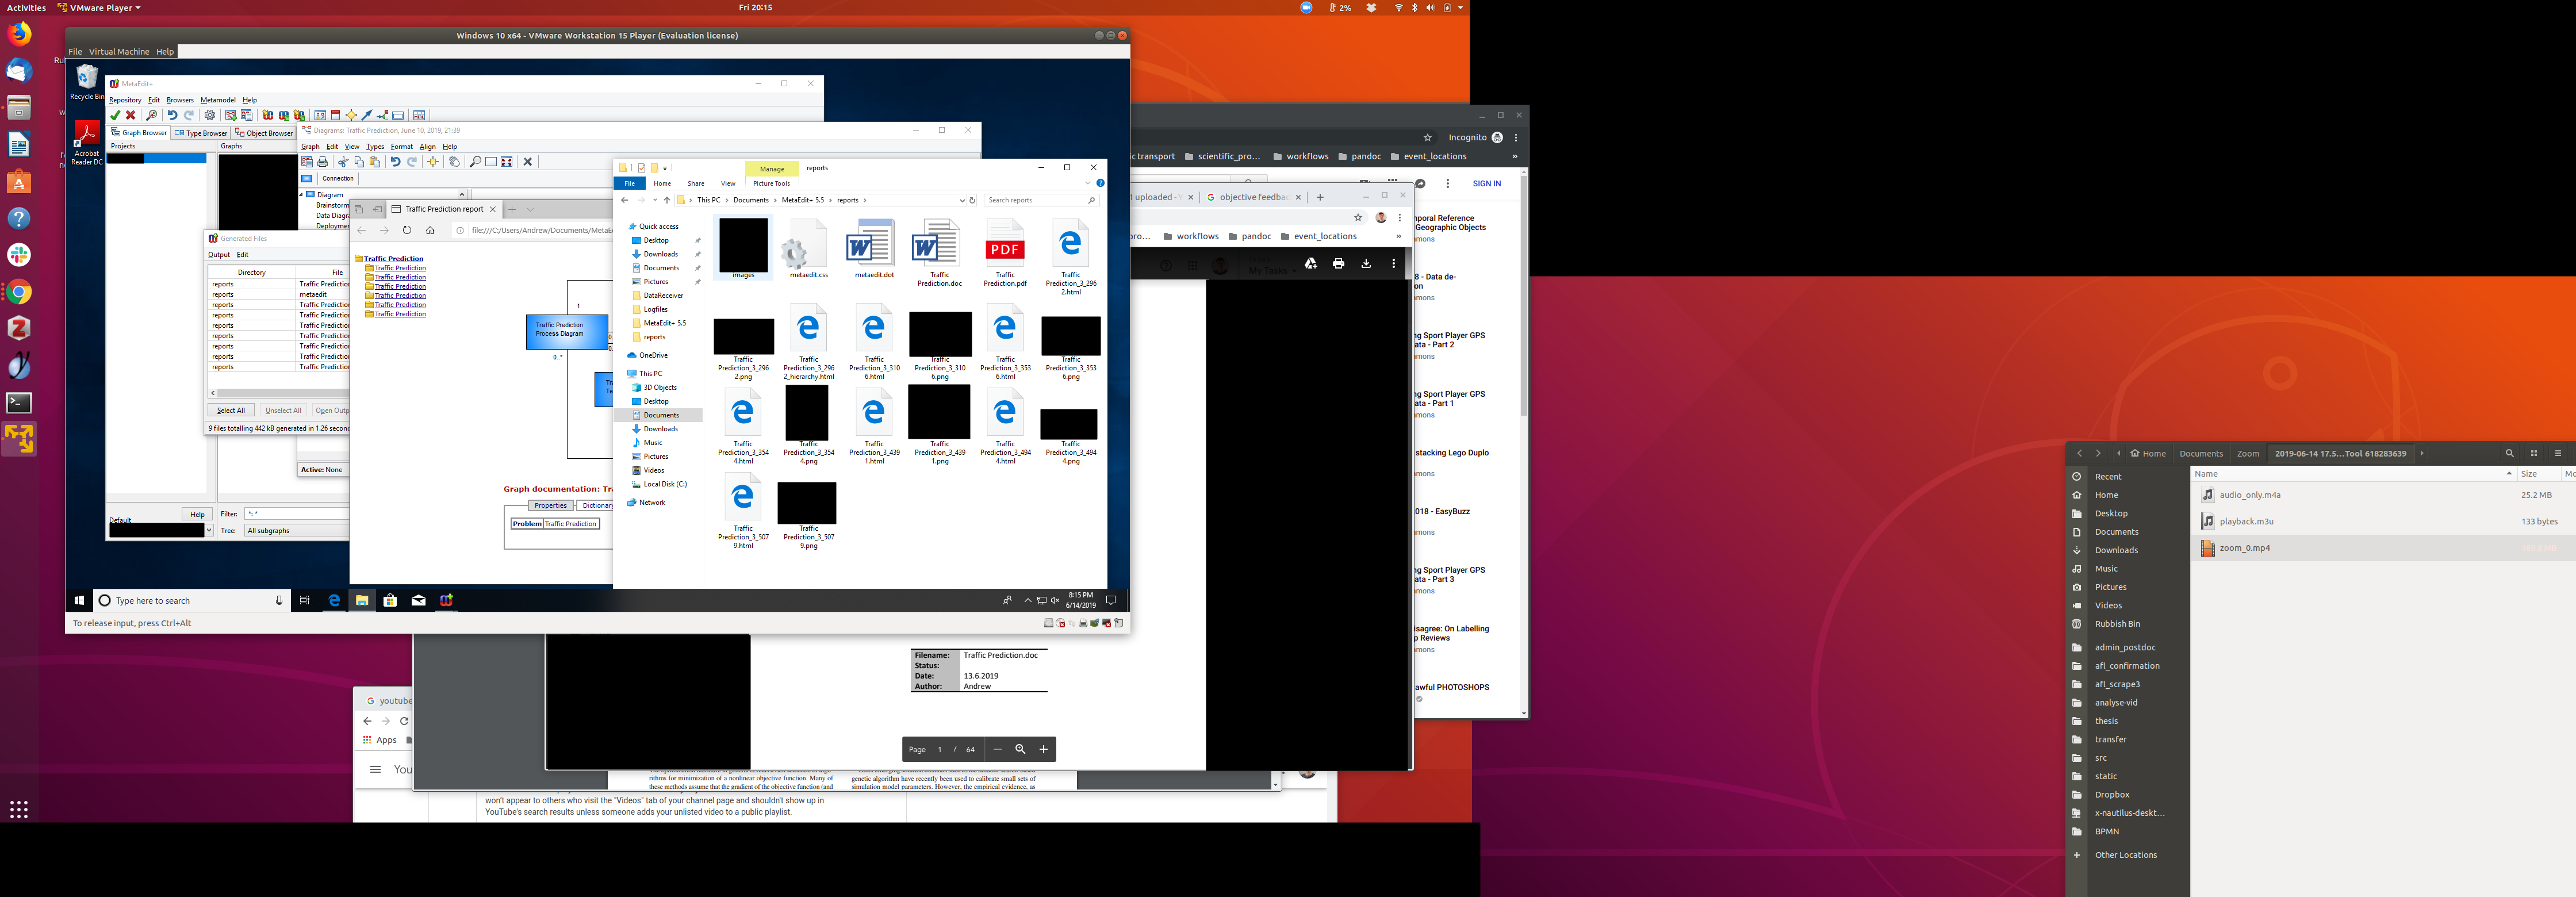This screenshot has width=2576, height=897.
Task: Click the green checkmark Commit icon in MetaEdit+
Action: pyautogui.click(x=115, y=115)
